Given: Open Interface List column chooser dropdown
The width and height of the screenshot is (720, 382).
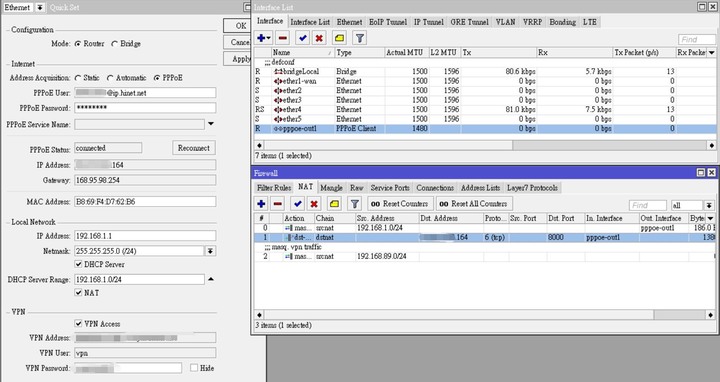Looking at the screenshot, I should (711, 53).
